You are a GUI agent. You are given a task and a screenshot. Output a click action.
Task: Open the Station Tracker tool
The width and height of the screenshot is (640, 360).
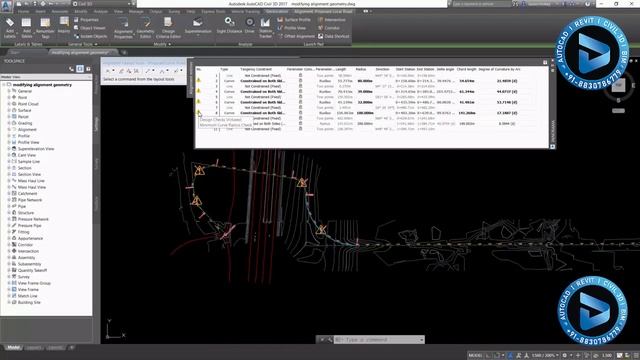[x=265, y=28]
